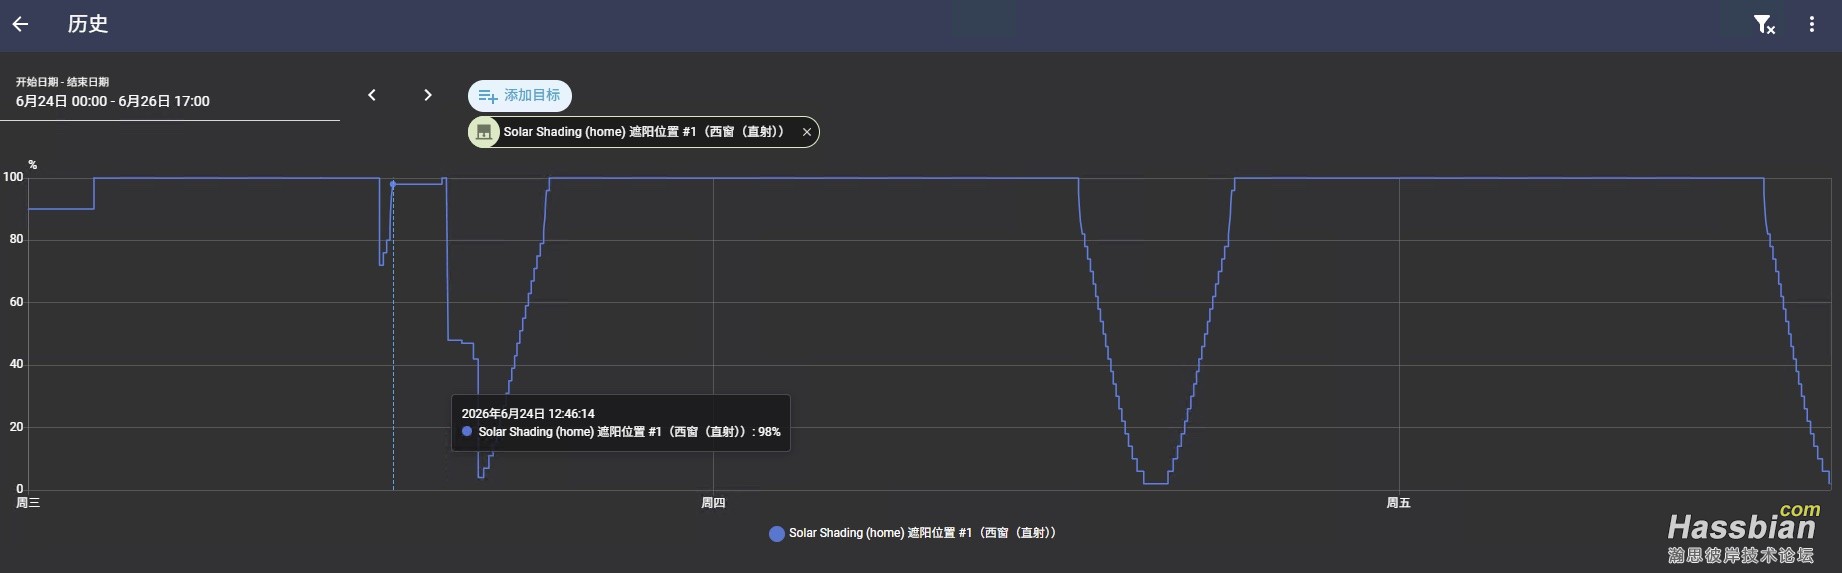Image resolution: width=1842 pixels, height=573 pixels.
Task: Toggle Solar Shading series in chart legend
Action: [912, 533]
